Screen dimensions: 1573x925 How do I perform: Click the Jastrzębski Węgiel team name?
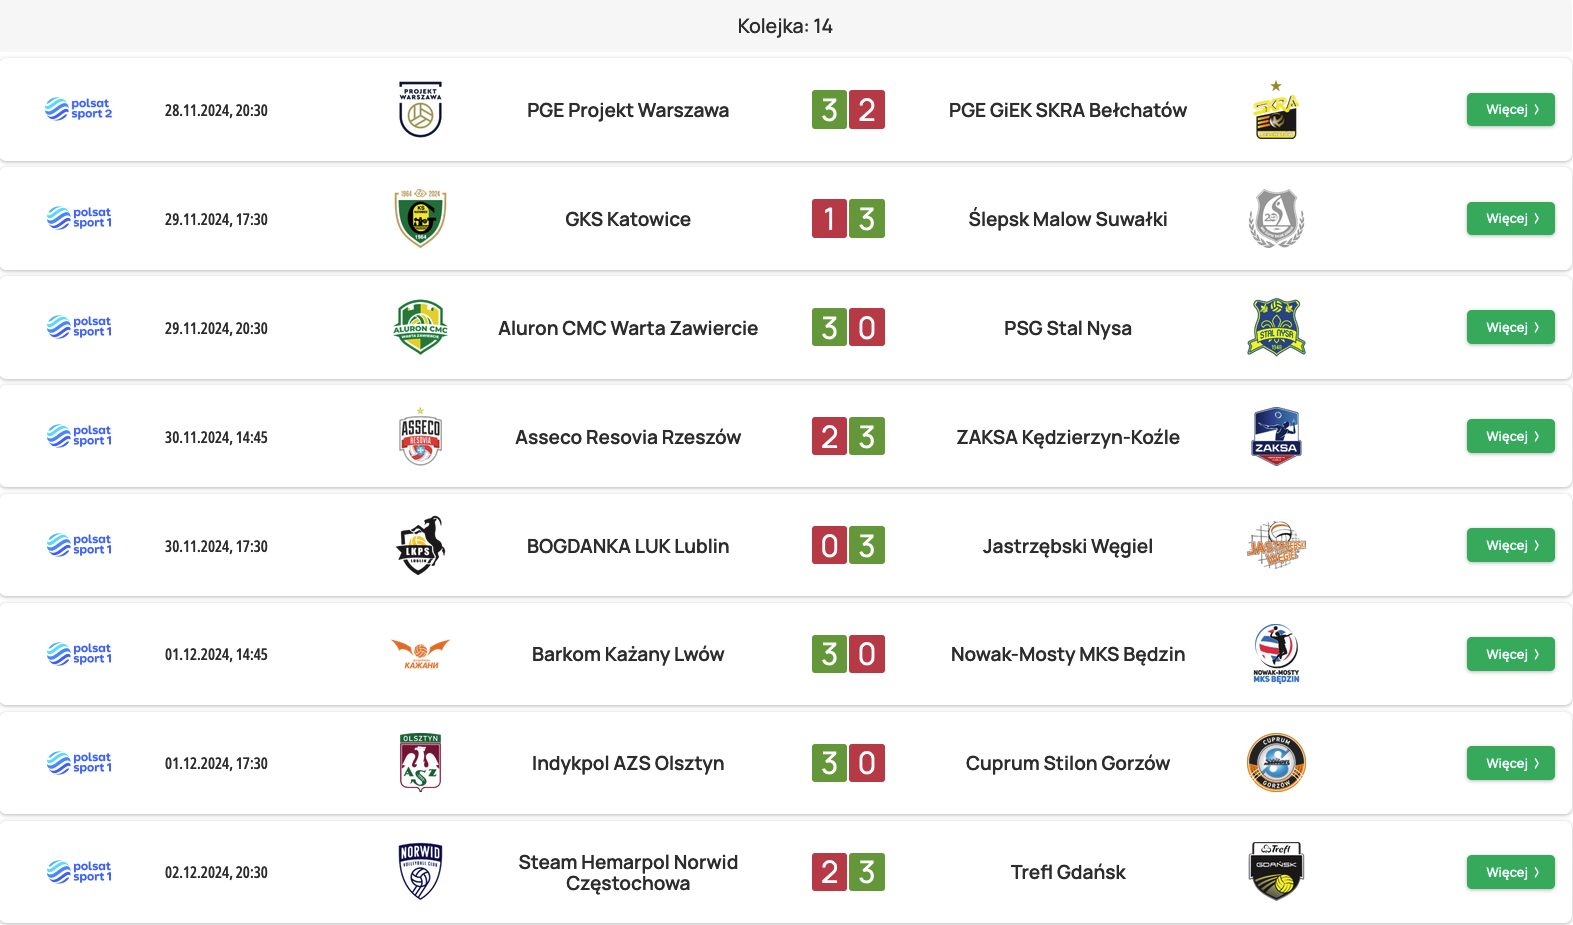[1067, 546]
